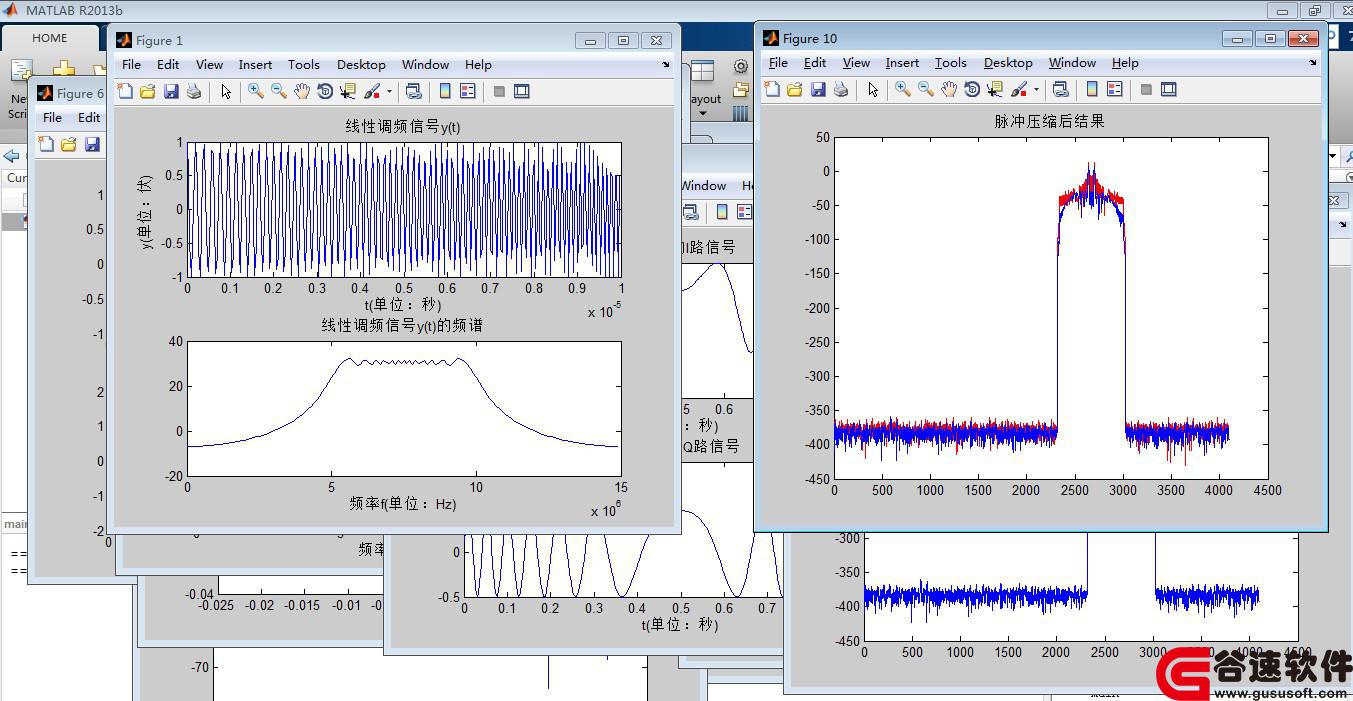
Task: Open the View menu in Figure 10
Action: point(856,63)
